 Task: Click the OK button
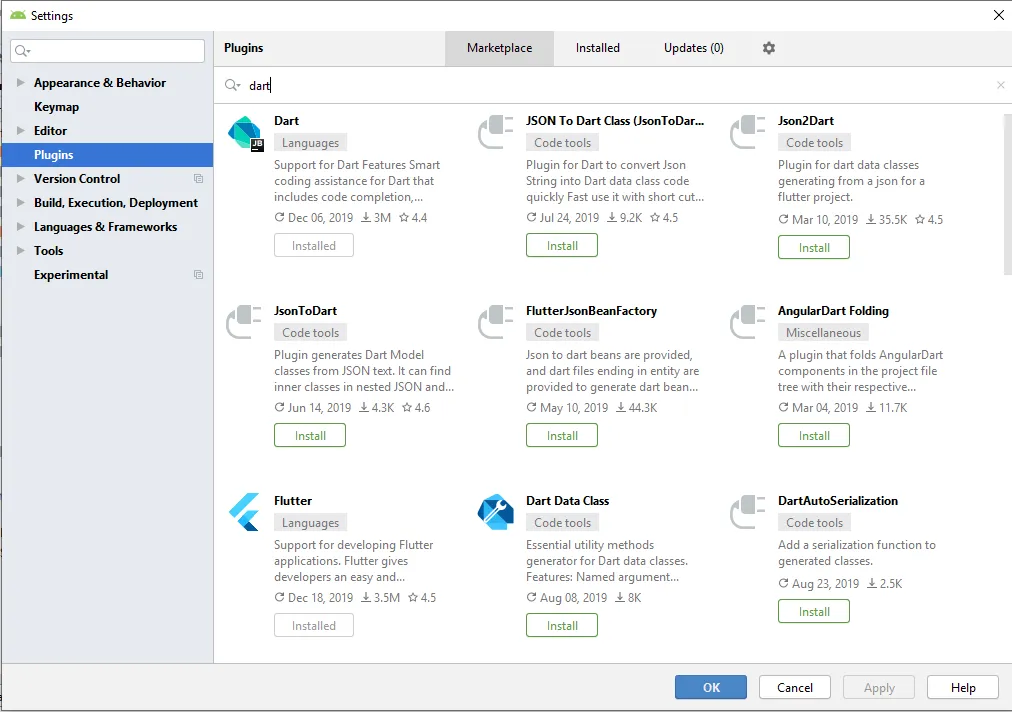[x=711, y=687]
